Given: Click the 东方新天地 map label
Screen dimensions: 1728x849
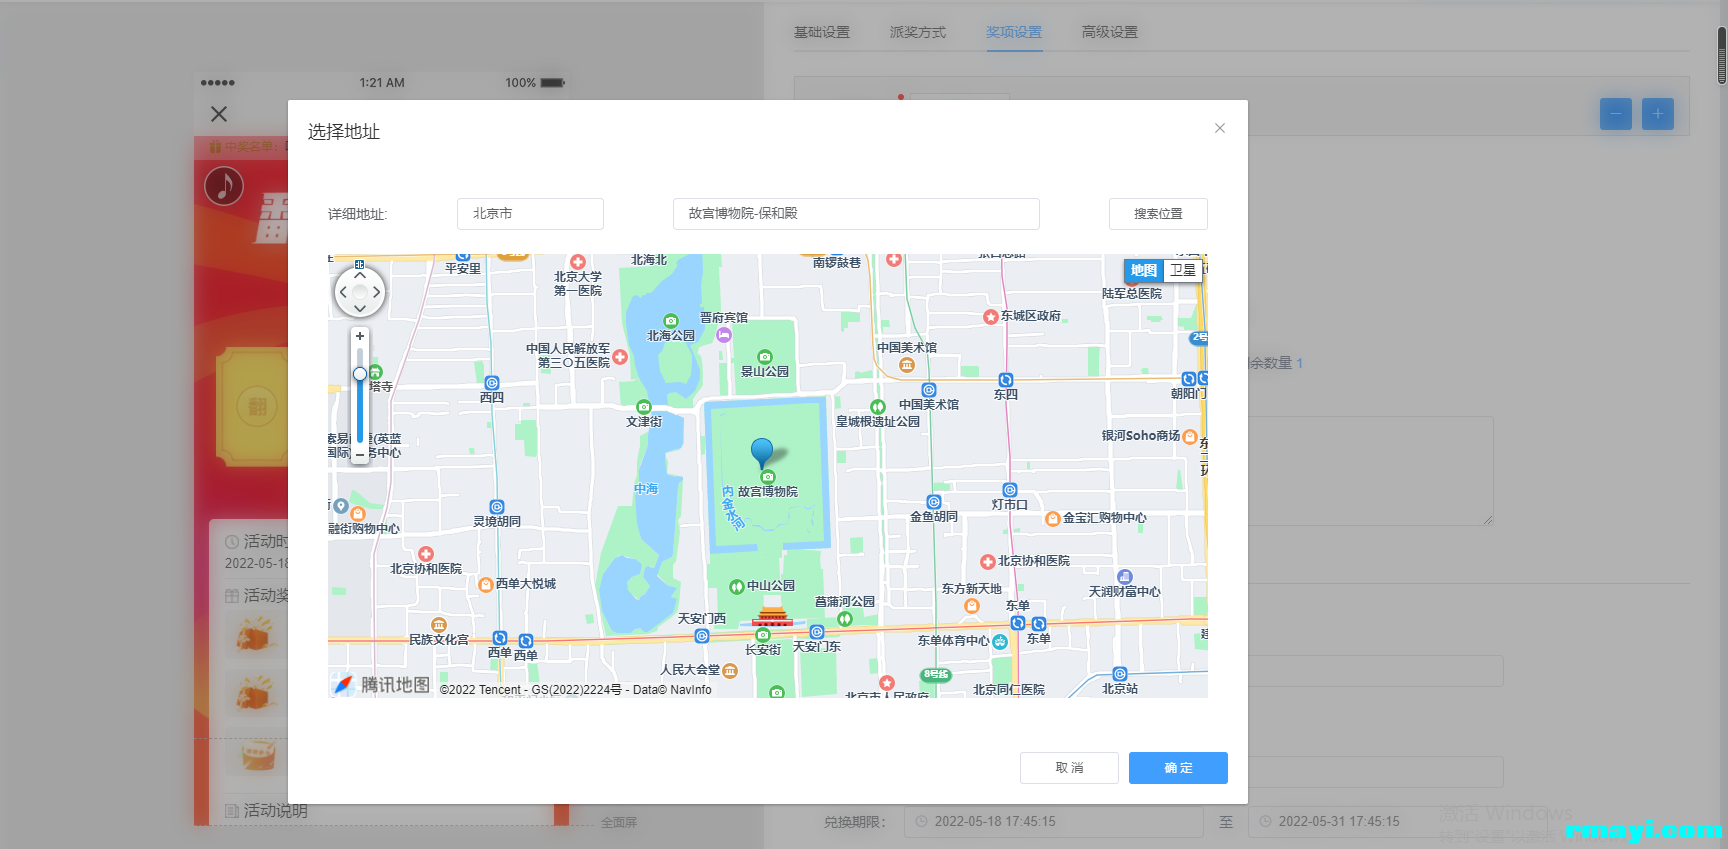Looking at the screenshot, I should 971,589.
